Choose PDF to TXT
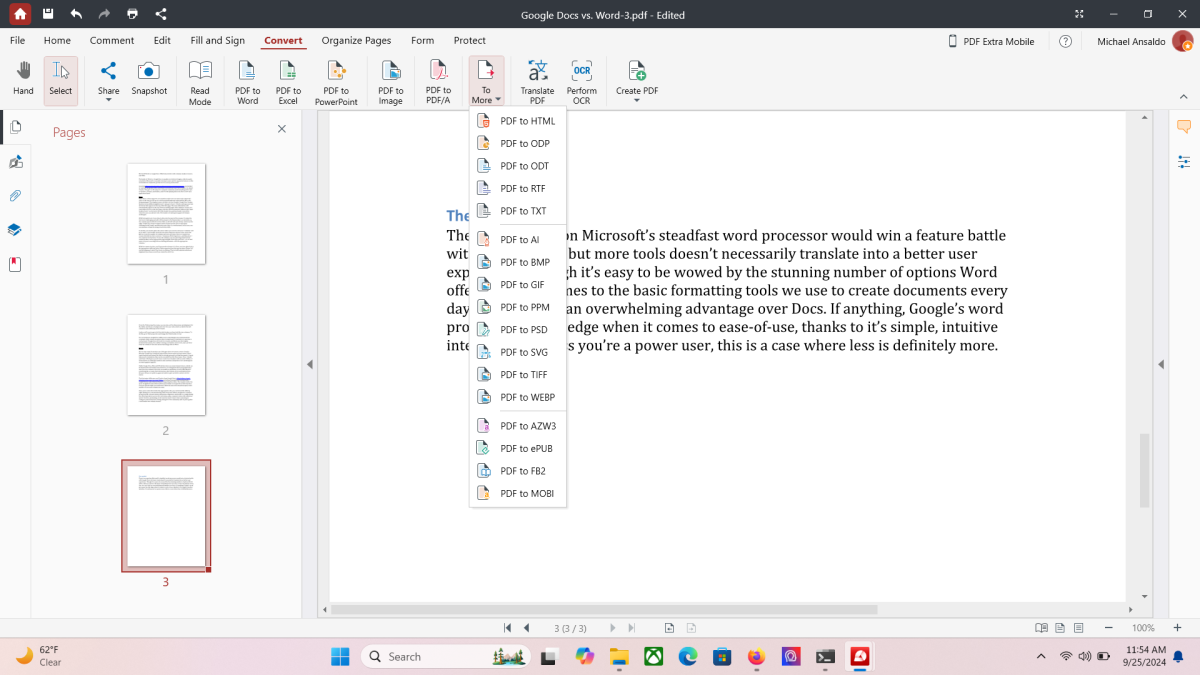This screenshot has width=1200, height=675. click(518, 211)
